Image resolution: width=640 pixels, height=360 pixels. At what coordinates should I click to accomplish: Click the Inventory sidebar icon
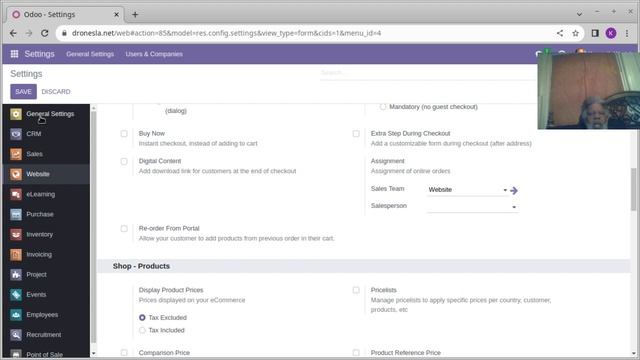pos(16,234)
